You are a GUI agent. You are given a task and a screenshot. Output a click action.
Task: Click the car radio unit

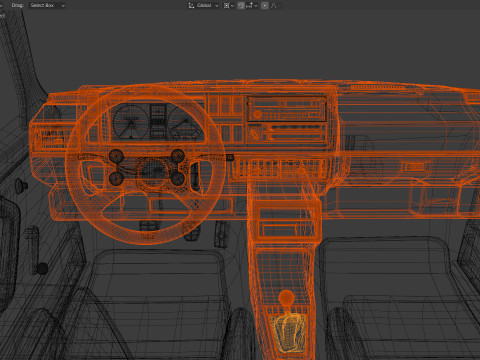click(287, 109)
